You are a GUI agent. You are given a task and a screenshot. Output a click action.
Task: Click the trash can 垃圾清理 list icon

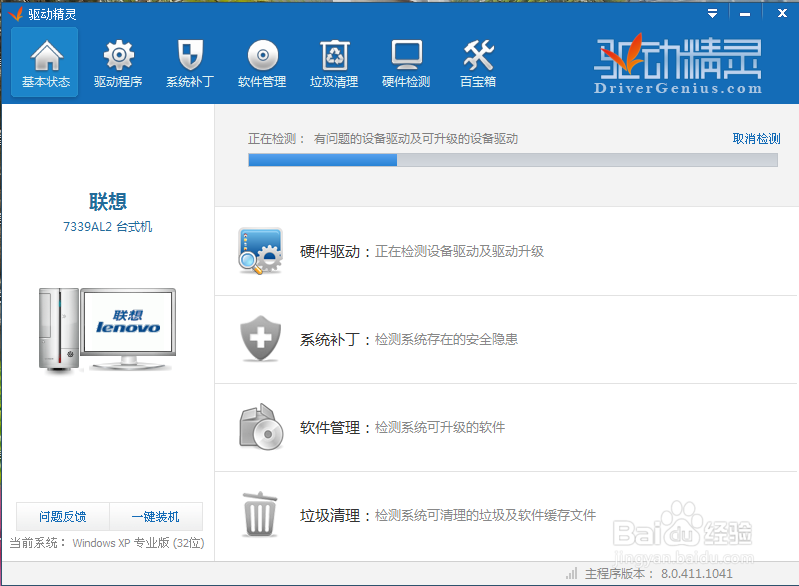[x=260, y=515]
